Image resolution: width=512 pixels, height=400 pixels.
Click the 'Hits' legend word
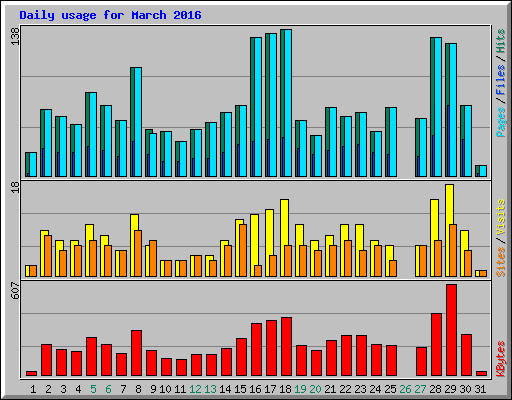(x=501, y=41)
